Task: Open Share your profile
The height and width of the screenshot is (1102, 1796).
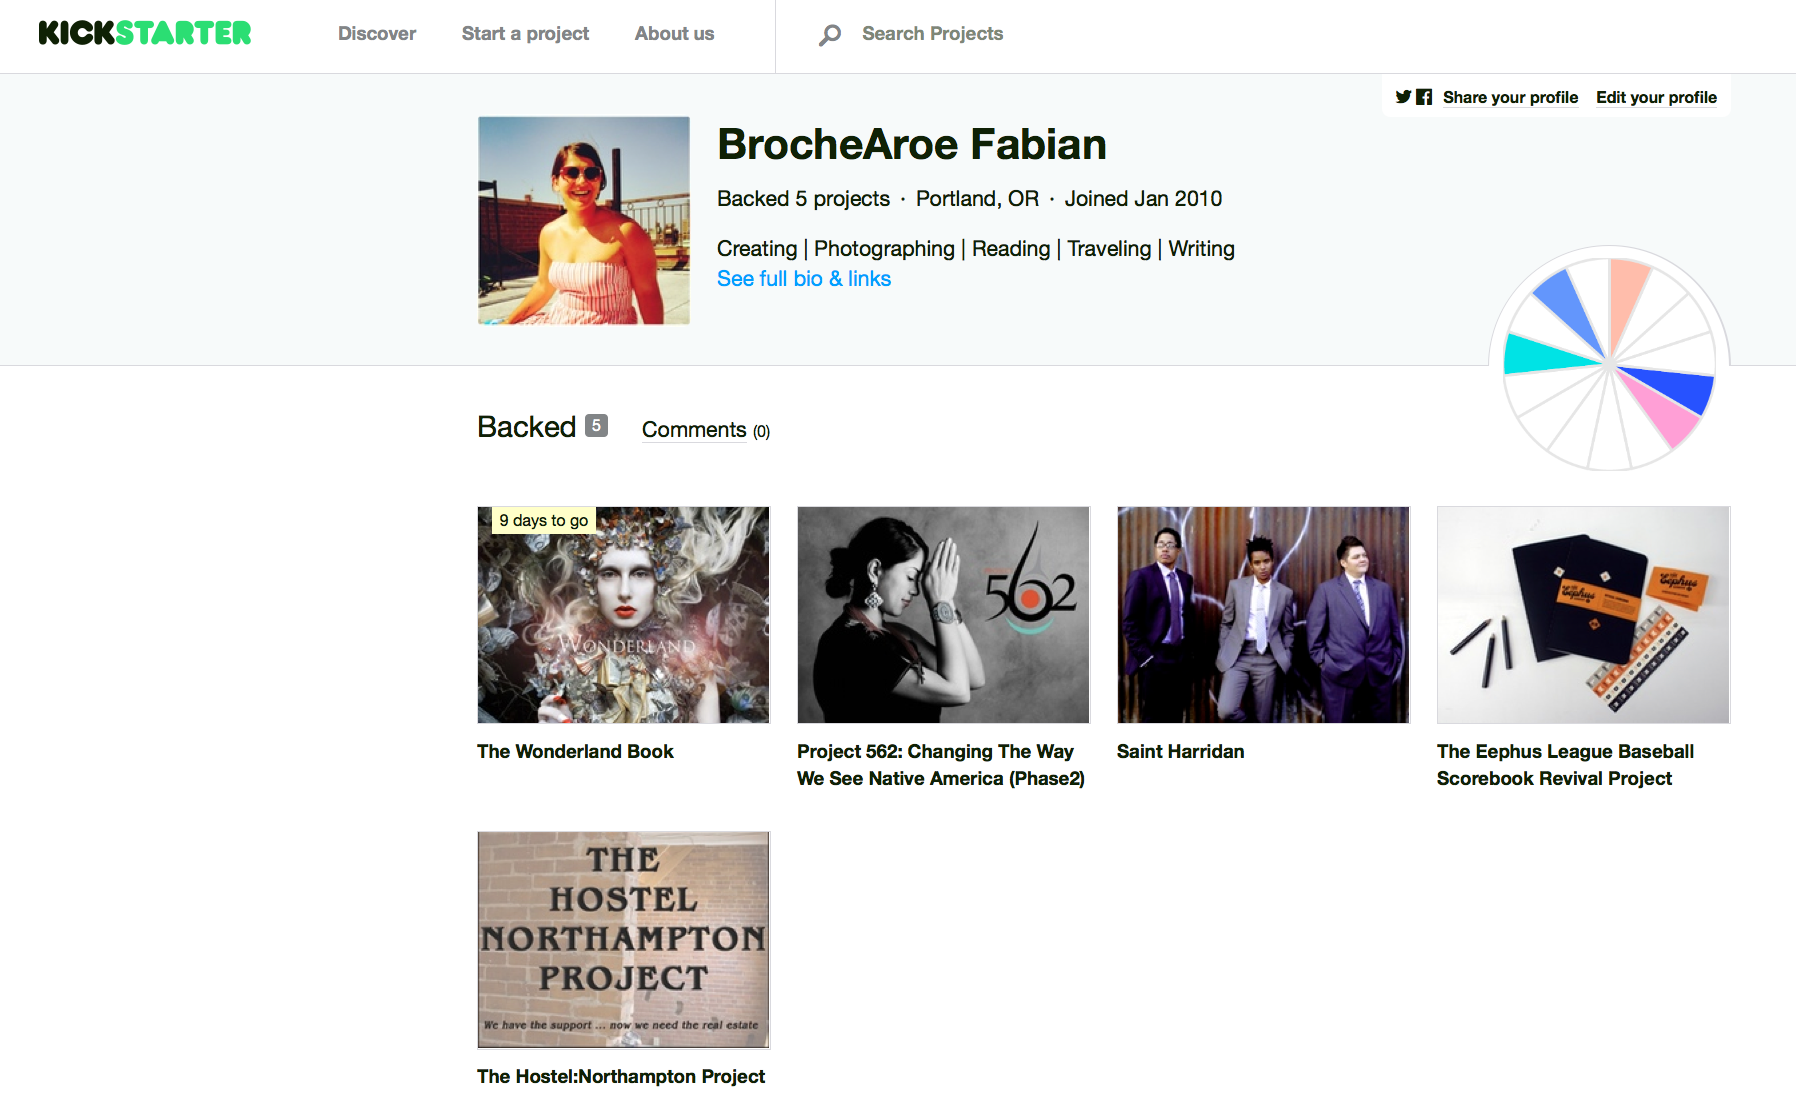Action: 1510,97
